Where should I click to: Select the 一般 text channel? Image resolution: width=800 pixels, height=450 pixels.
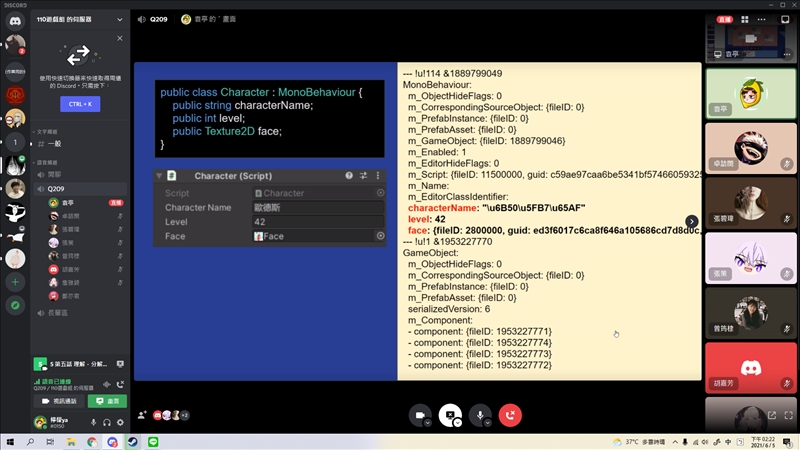coord(55,144)
